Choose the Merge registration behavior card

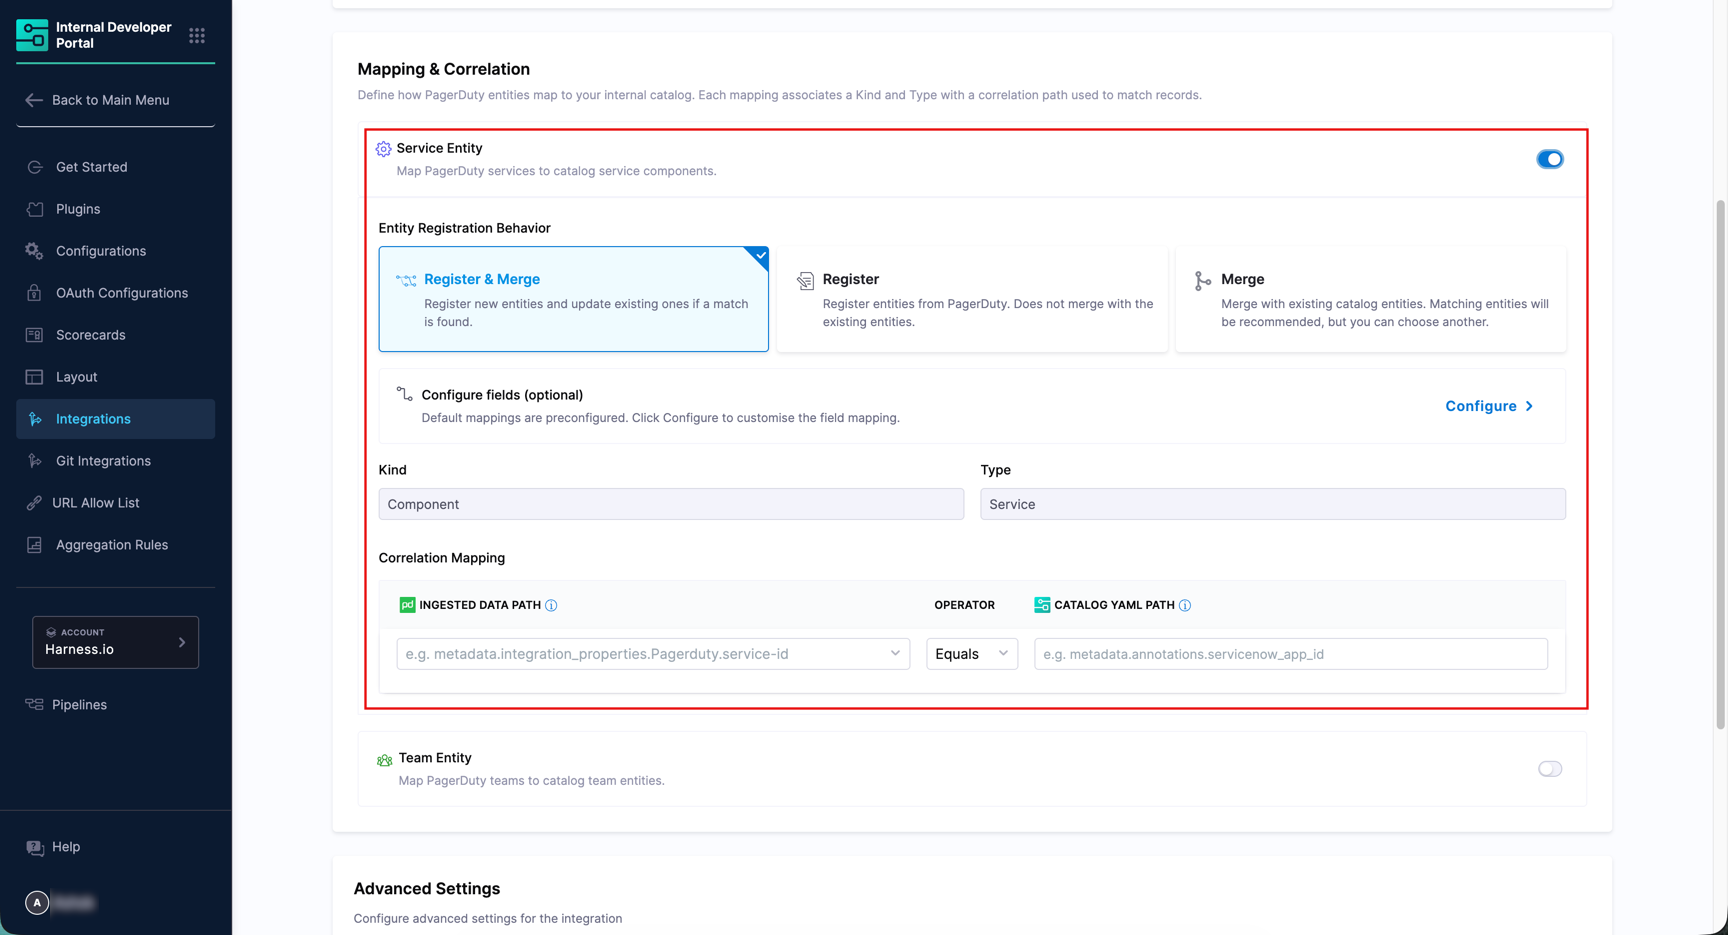pyautogui.click(x=1370, y=299)
